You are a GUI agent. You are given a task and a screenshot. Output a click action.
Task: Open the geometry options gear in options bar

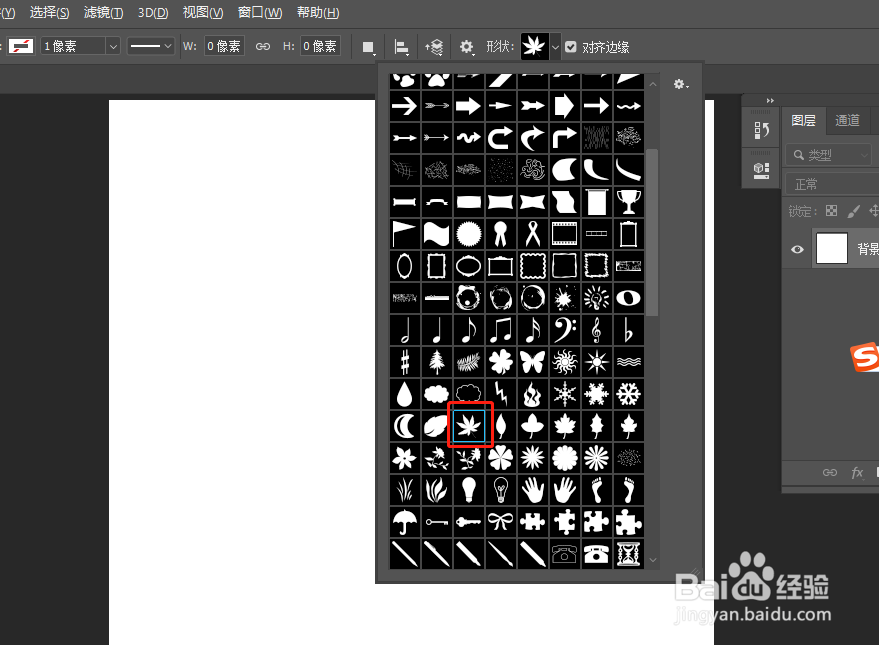tap(465, 46)
